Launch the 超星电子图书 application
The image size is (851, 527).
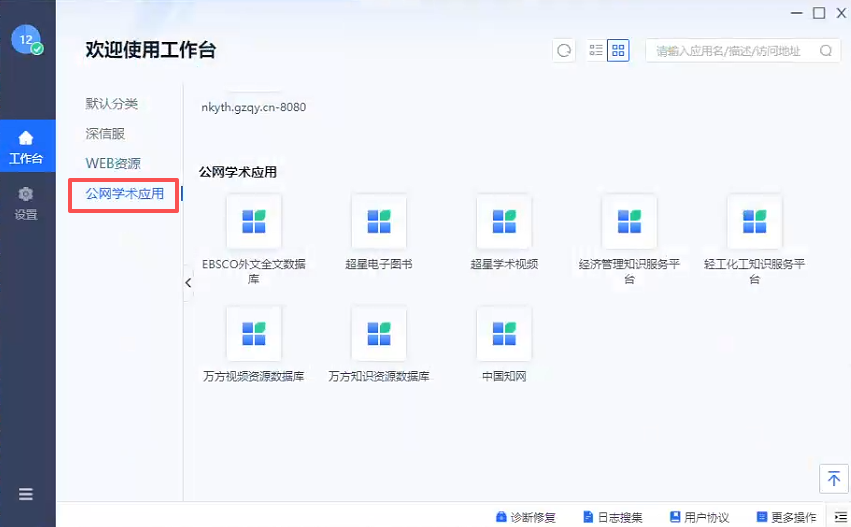(x=379, y=222)
